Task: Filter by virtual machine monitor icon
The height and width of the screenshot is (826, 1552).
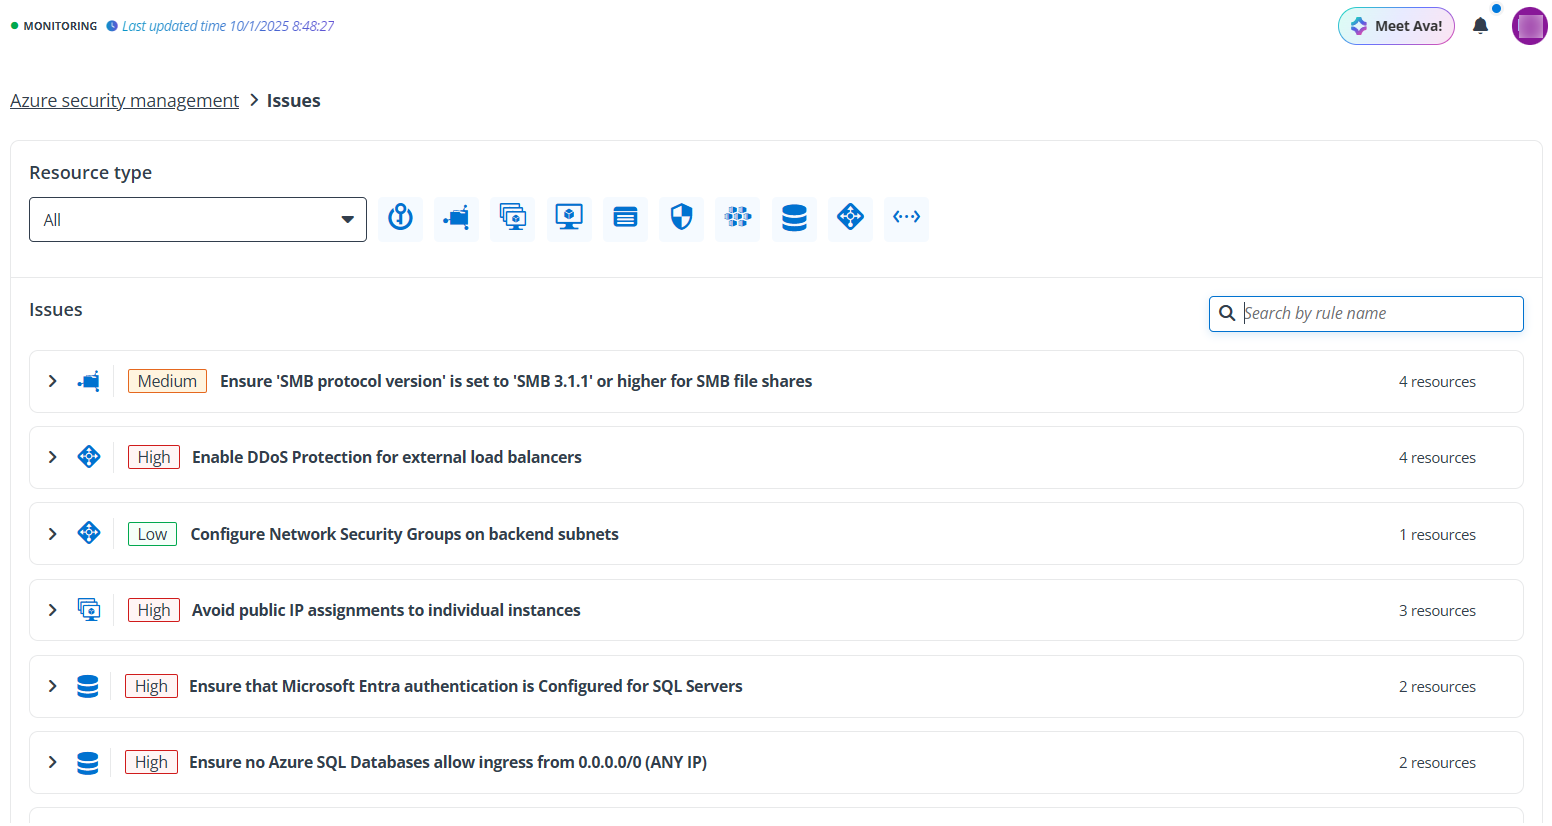Action: click(x=569, y=218)
